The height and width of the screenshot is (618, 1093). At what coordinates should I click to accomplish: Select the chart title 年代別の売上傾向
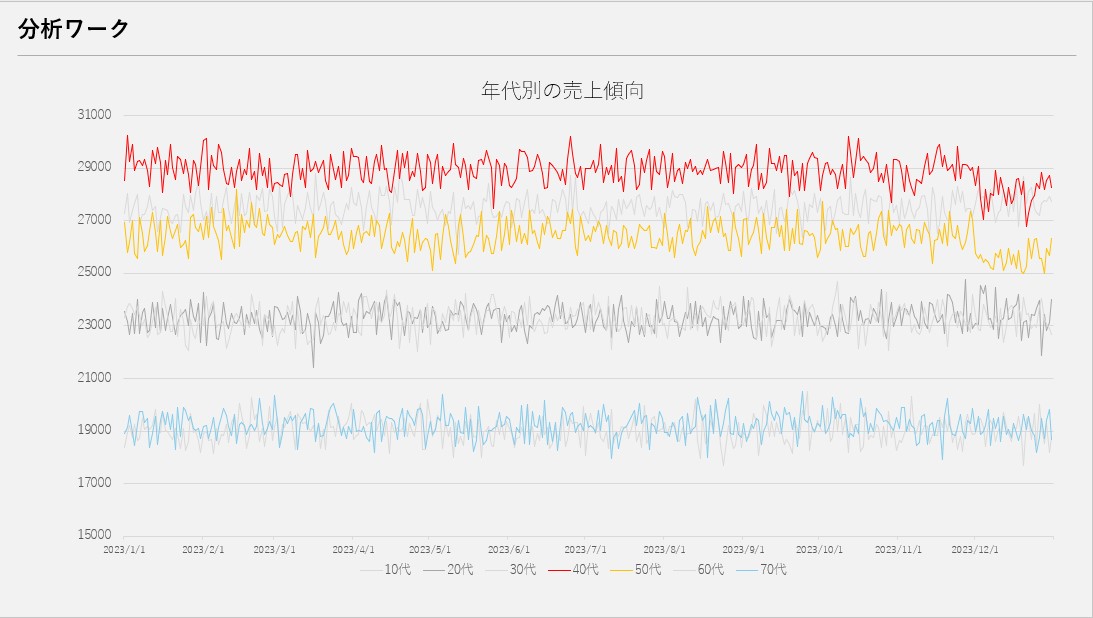[562, 91]
